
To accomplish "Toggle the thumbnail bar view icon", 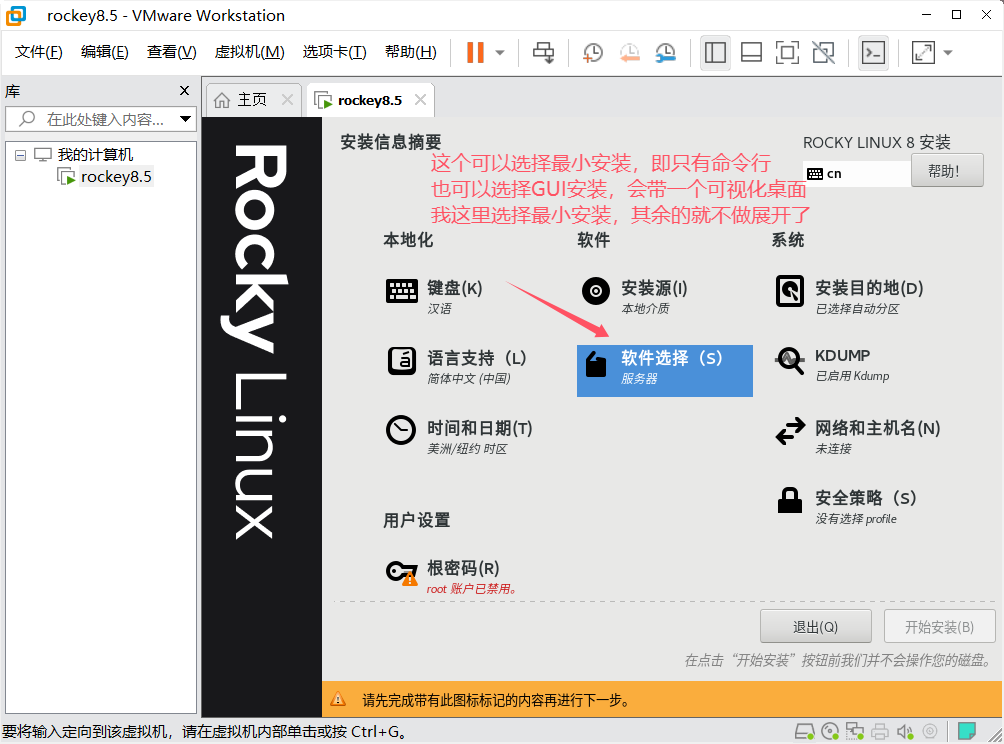I will [751, 52].
